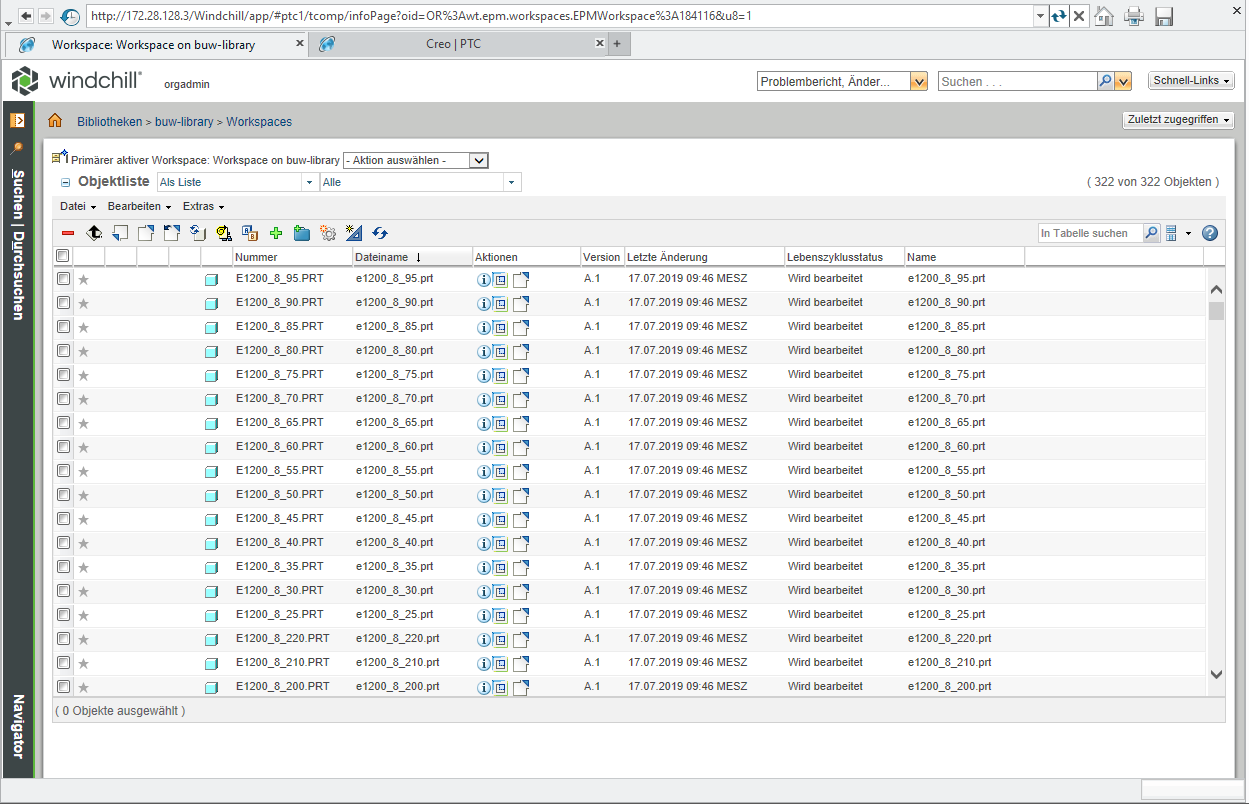Click the part icon for E1200_8_70.PRT
The width and height of the screenshot is (1249, 804).
[x=211, y=400]
